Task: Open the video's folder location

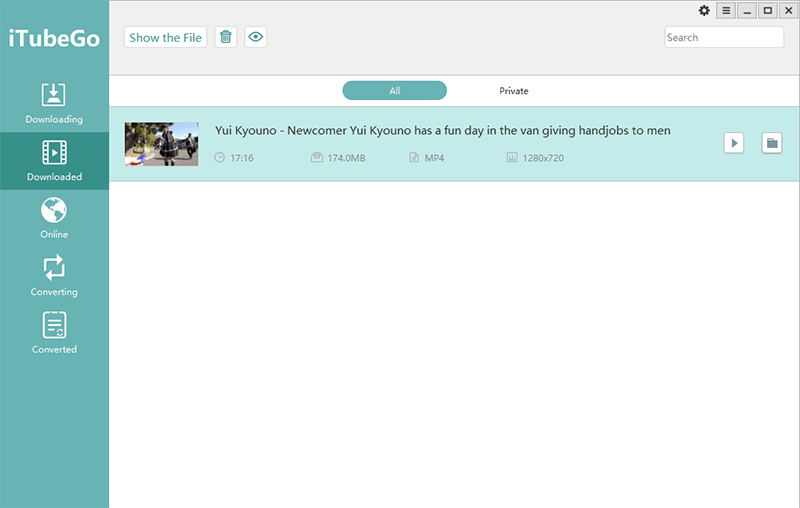Action: click(772, 143)
